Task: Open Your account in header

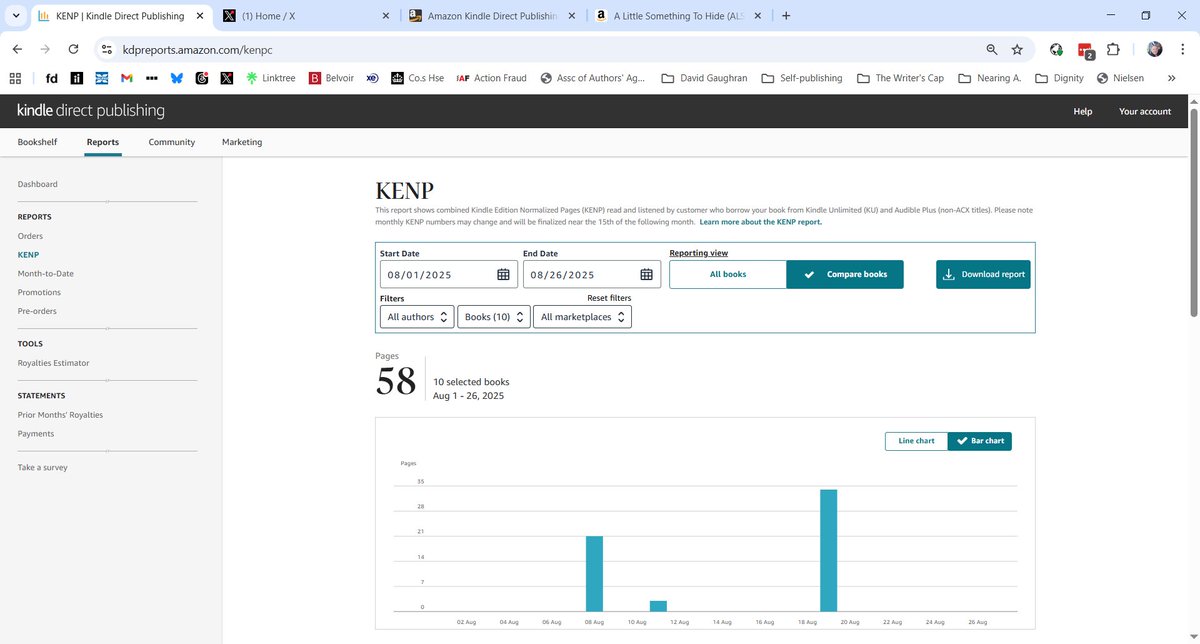Action: [1145, 111]
